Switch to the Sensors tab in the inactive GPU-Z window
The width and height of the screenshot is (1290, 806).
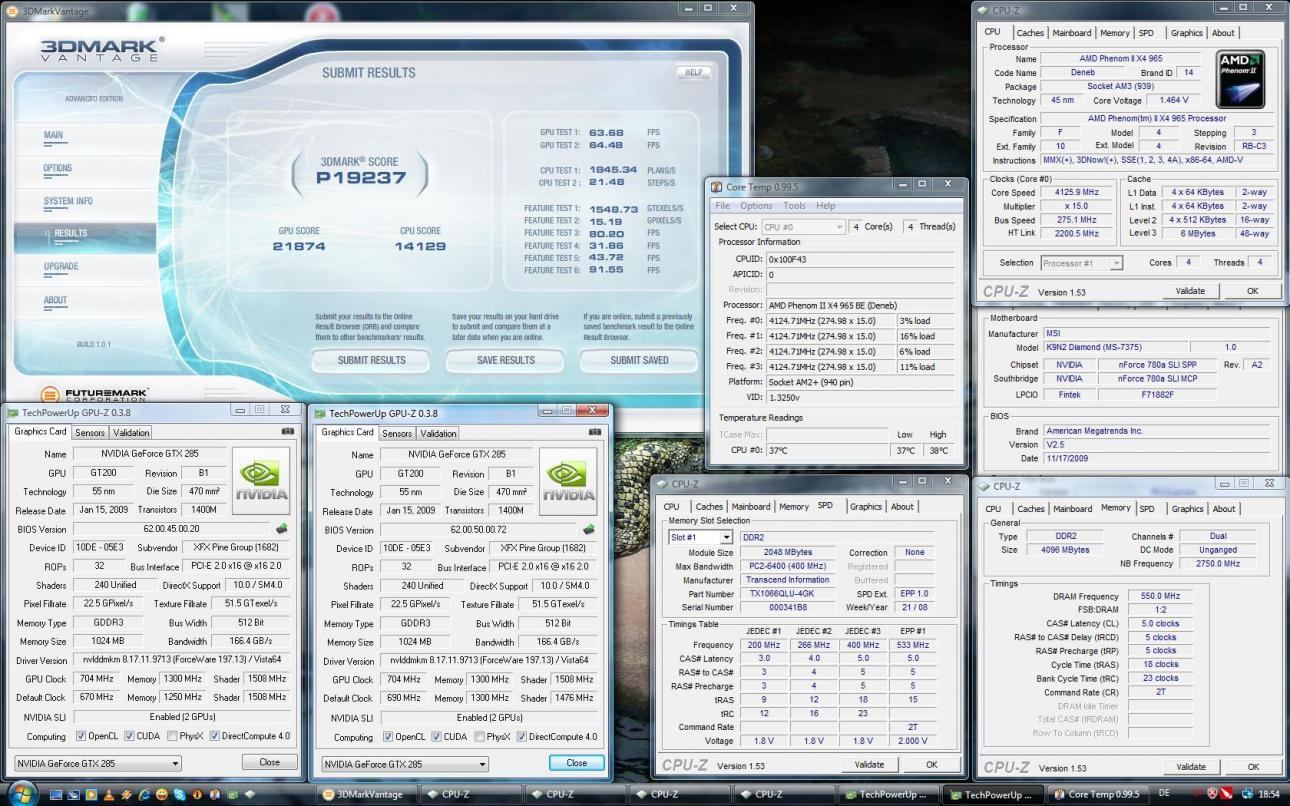pos(90,433)
